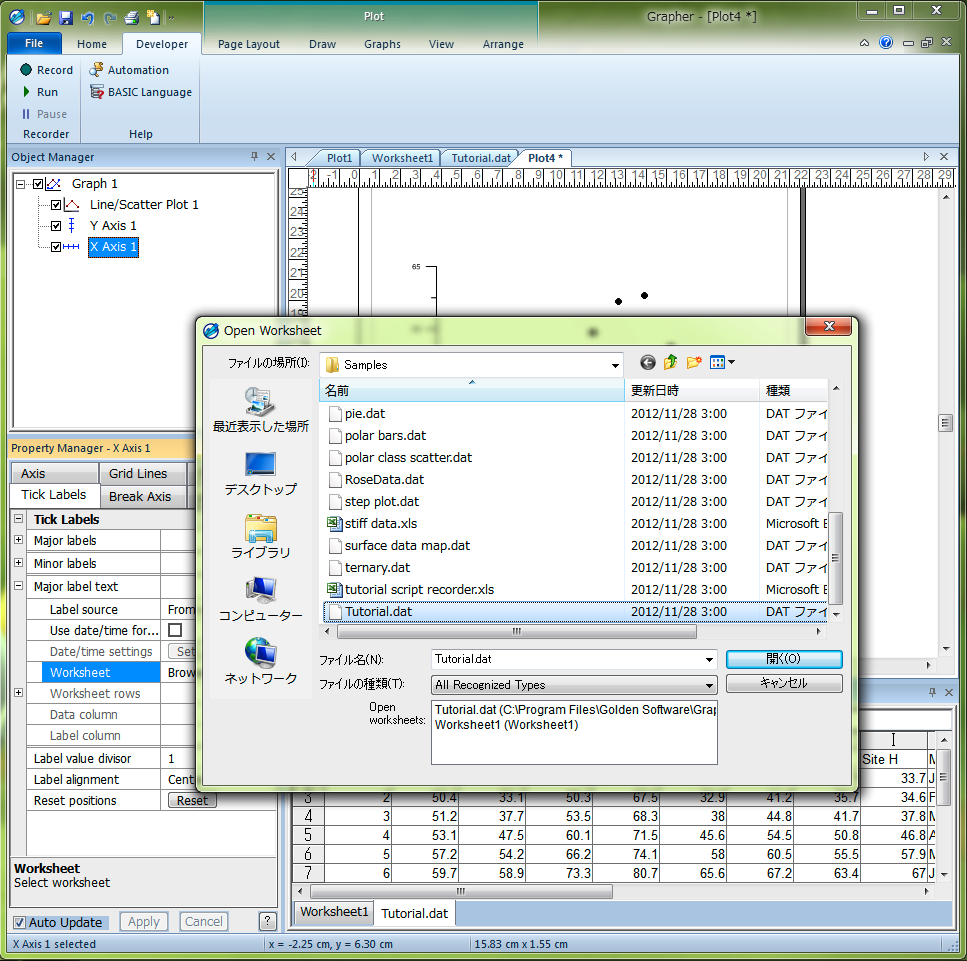Click the Reset positions button
Image resolution: width=967 pixels, height=961 pixels.
click(192, 801)
